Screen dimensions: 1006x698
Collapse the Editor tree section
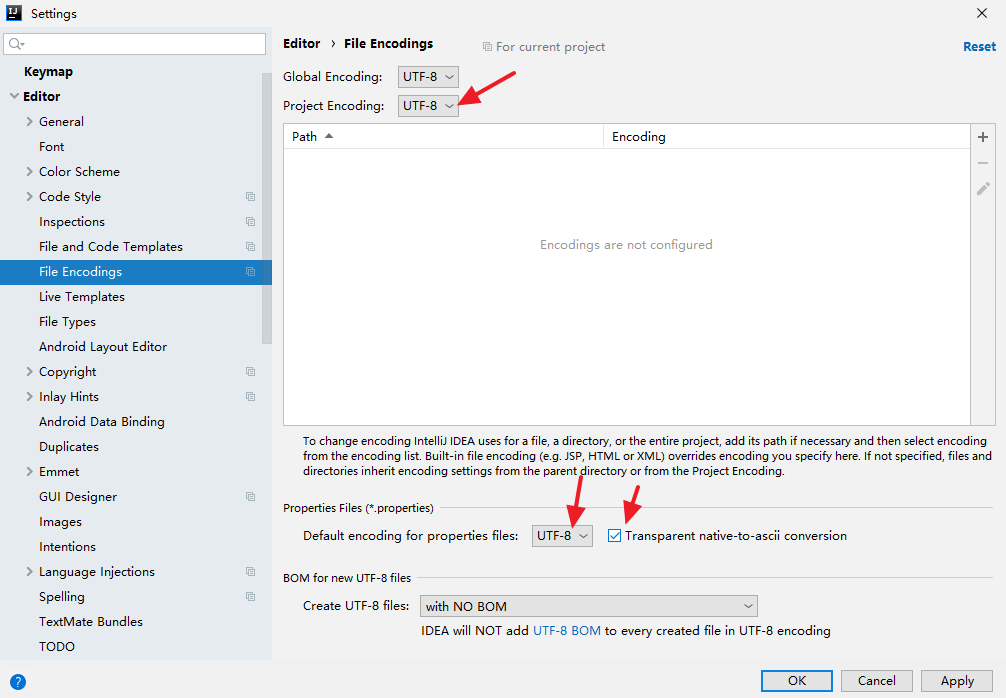(14, 96)
